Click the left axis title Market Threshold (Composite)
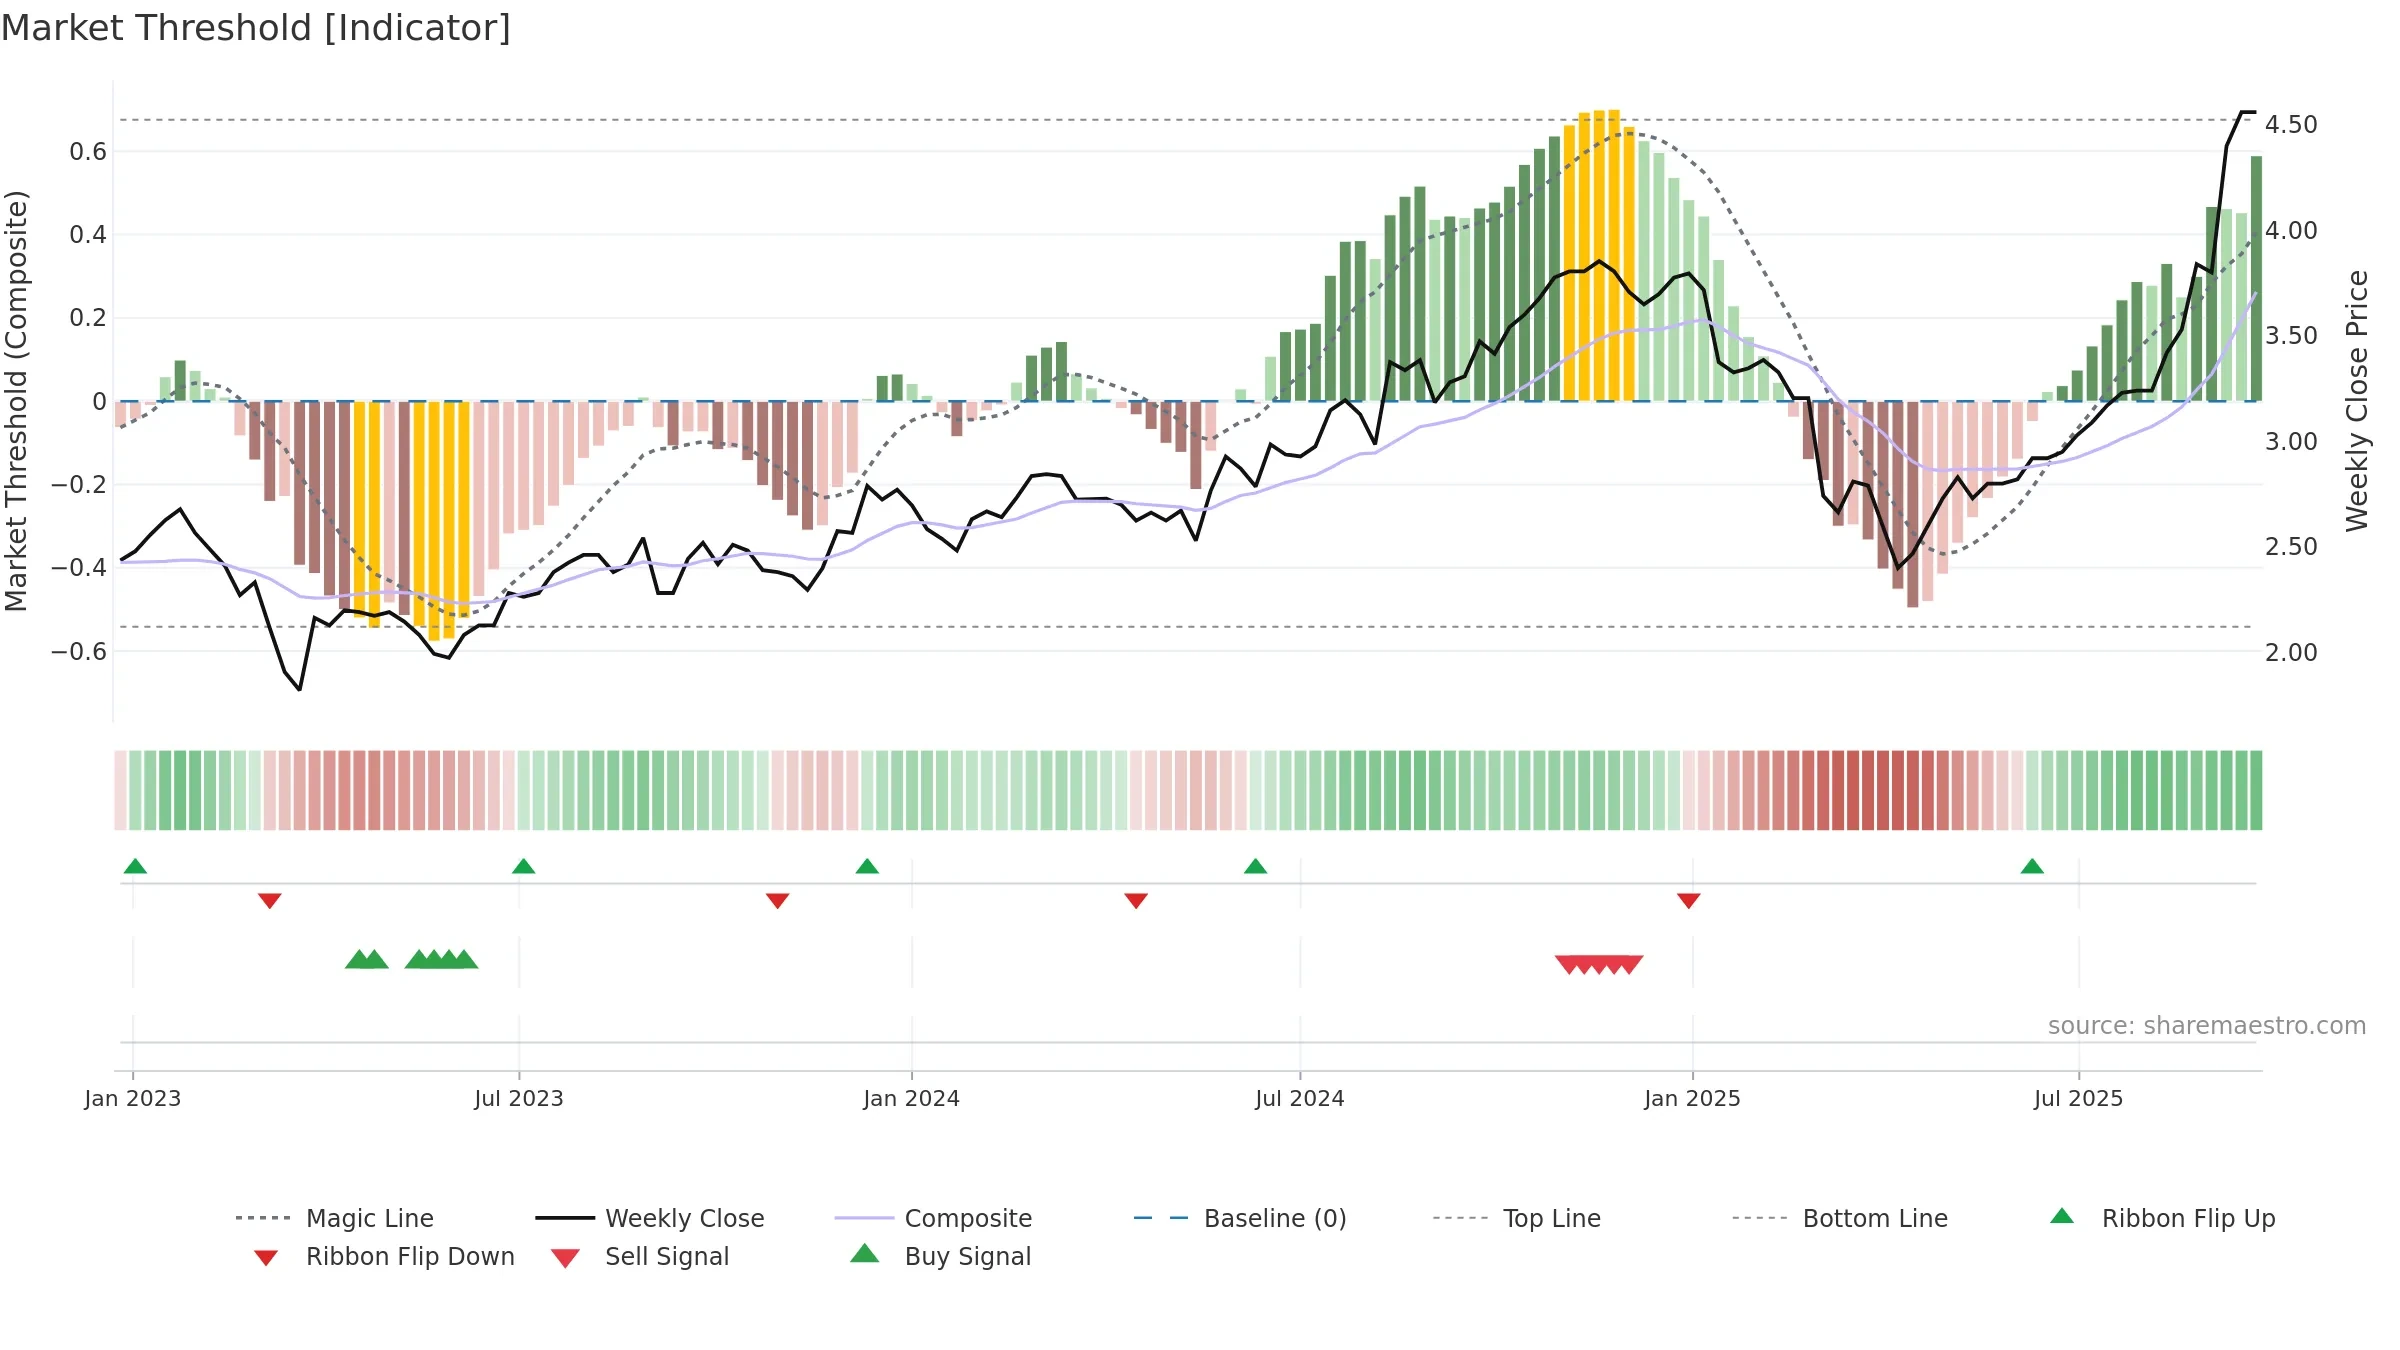 (16, 400)
